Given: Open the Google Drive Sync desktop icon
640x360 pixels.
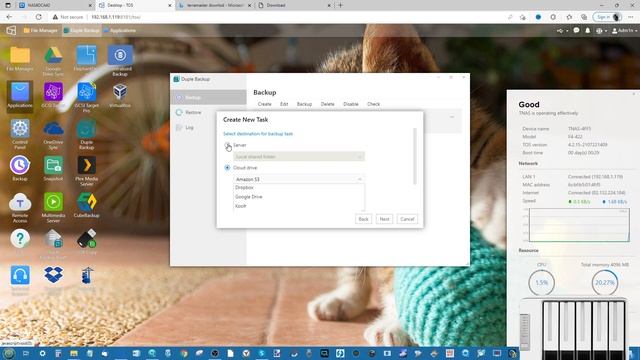Looking at the screenshot, I should click(53, 56).
